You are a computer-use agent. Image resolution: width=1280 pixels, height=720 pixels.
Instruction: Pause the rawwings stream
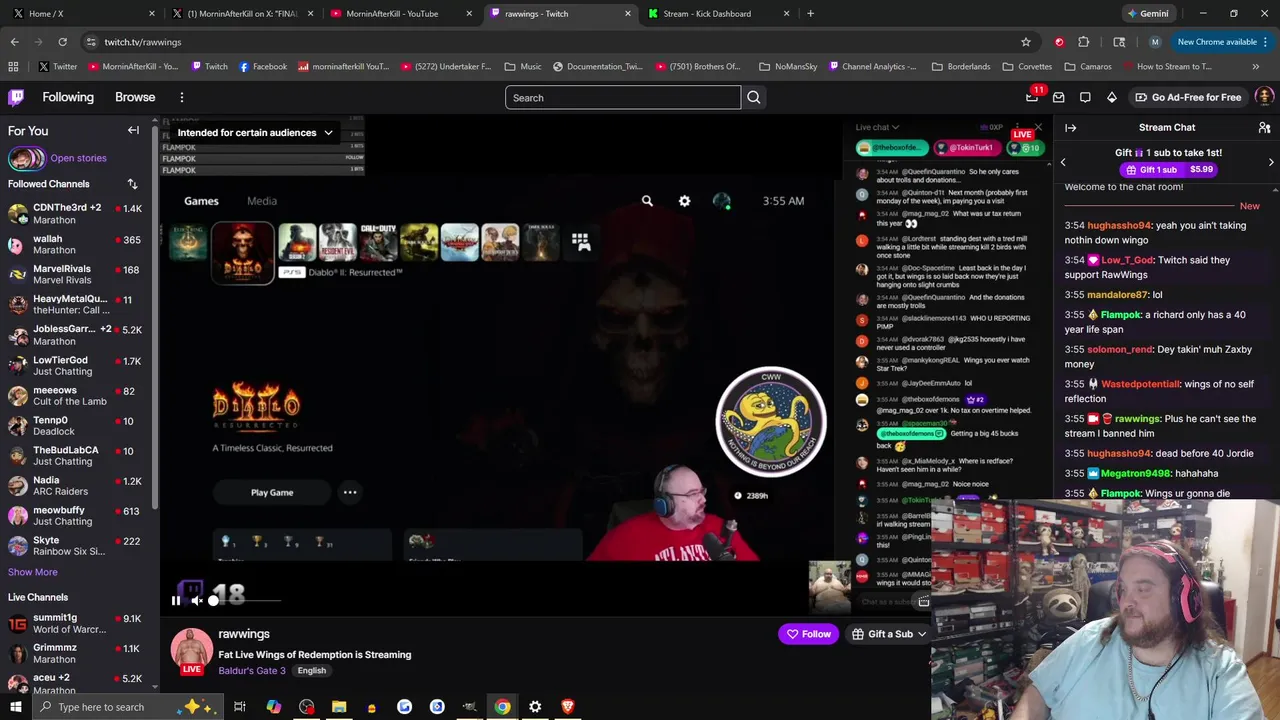pos(176,601)
